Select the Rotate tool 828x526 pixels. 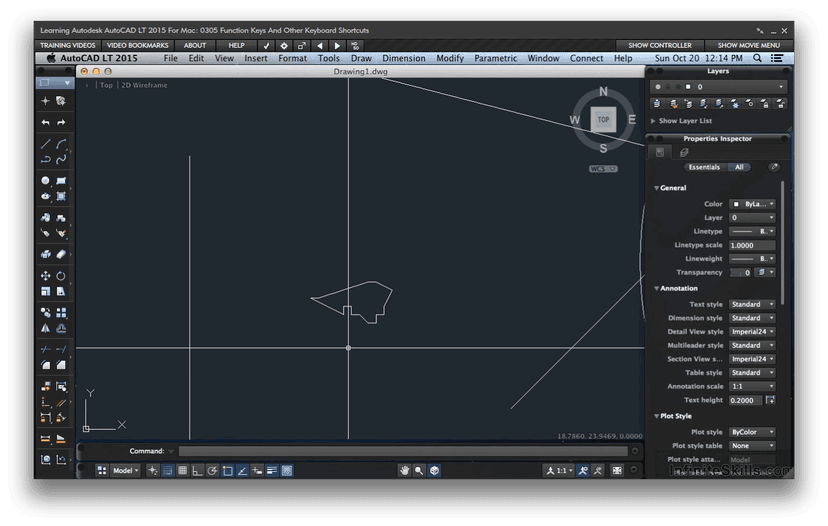point(61,276)
